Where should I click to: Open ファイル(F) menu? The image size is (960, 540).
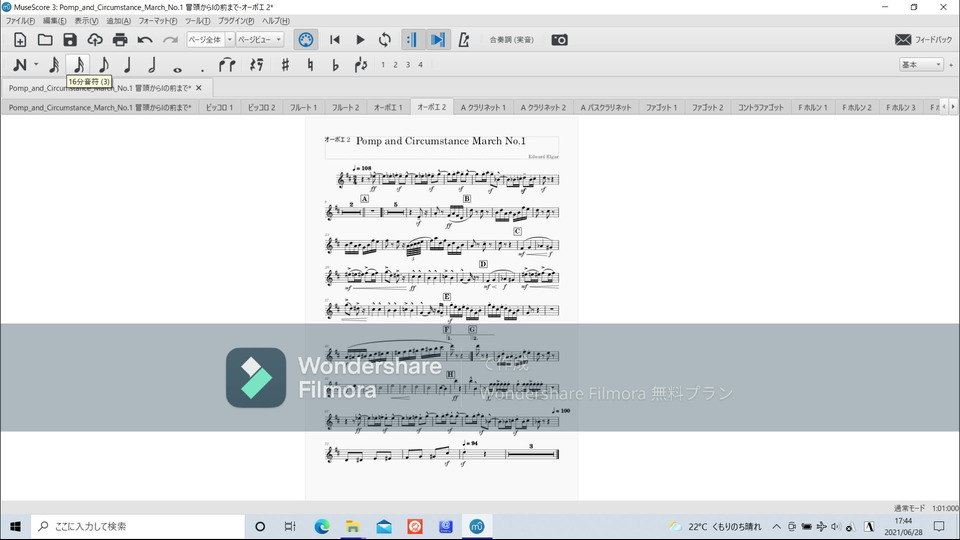tap(20, 21)
